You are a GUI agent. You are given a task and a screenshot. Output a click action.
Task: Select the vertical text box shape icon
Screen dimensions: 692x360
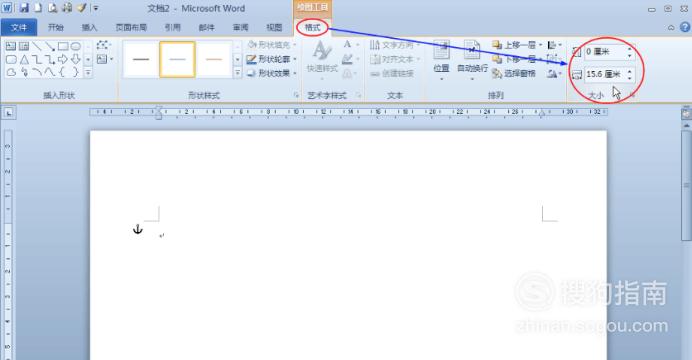tap(24, 46)
